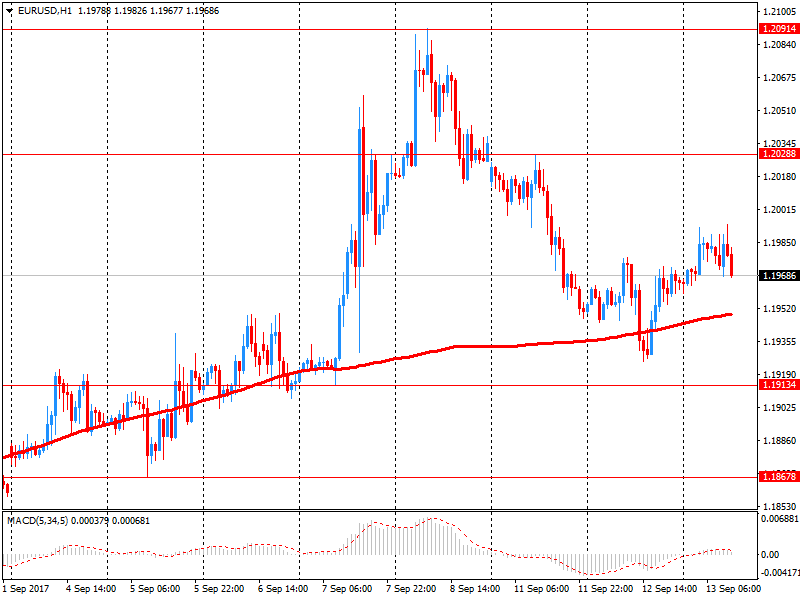This screenshot has height=600, width=800.
Task: Click the 1.20345 price axis value
Action: click(779, 143)
